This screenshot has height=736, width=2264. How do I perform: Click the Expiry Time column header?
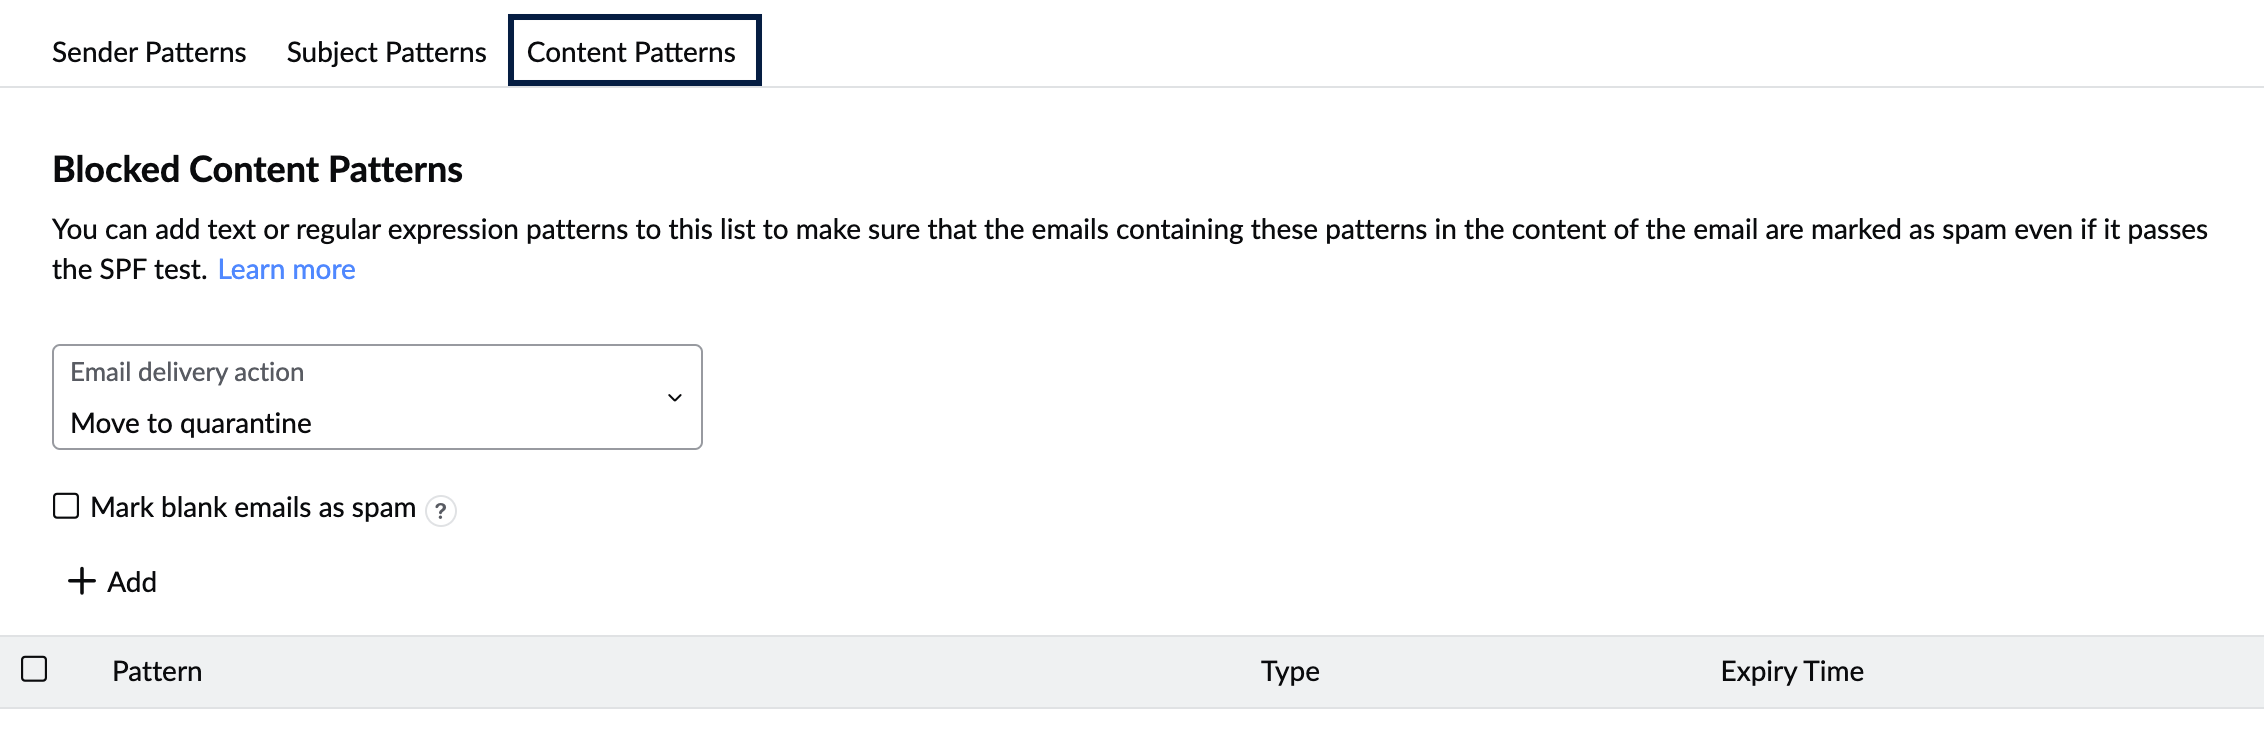1792,671
